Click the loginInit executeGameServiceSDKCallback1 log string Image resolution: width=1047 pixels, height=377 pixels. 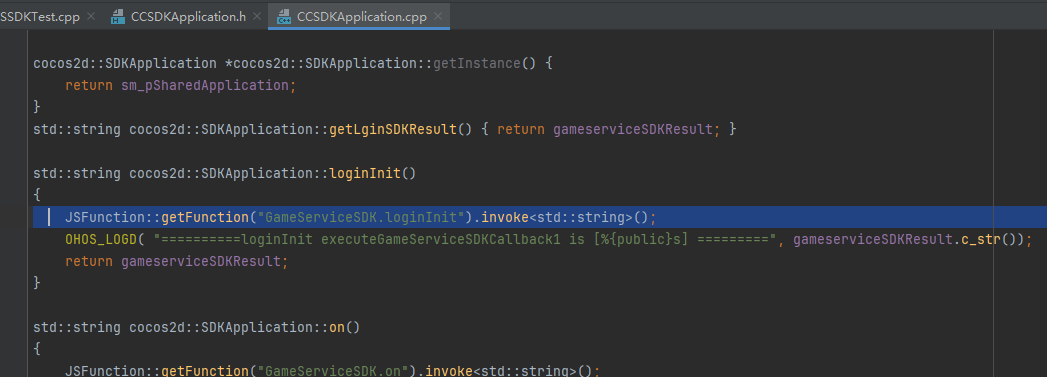(x=466, y=239)
